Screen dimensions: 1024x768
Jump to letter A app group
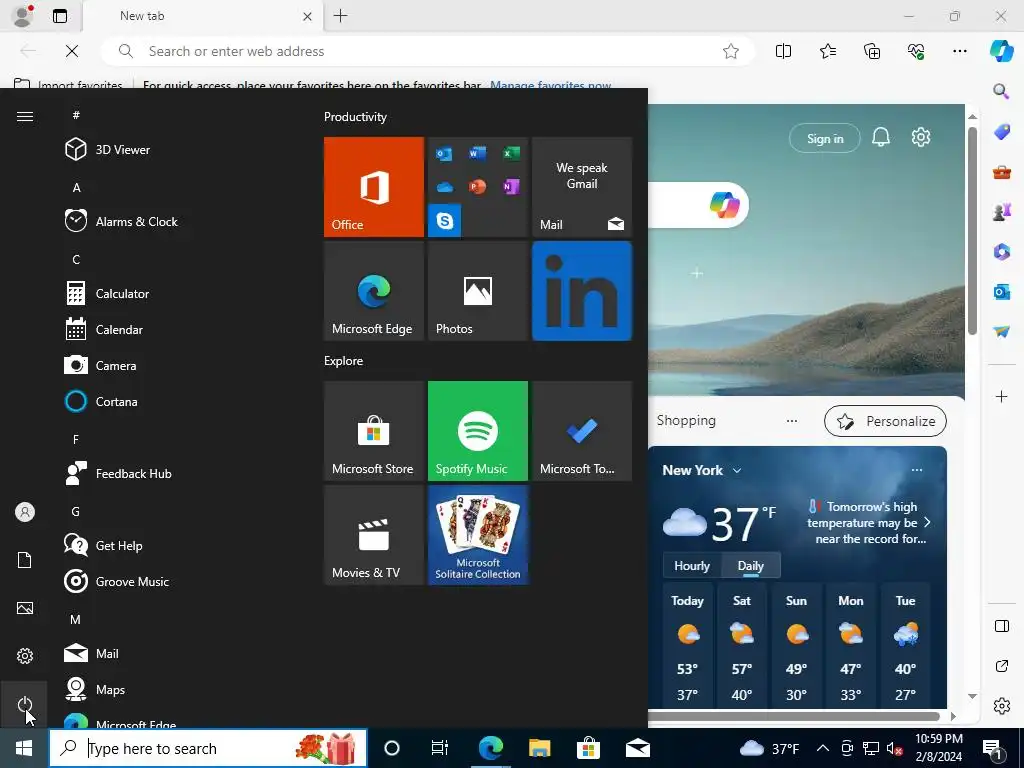(76, 187)
